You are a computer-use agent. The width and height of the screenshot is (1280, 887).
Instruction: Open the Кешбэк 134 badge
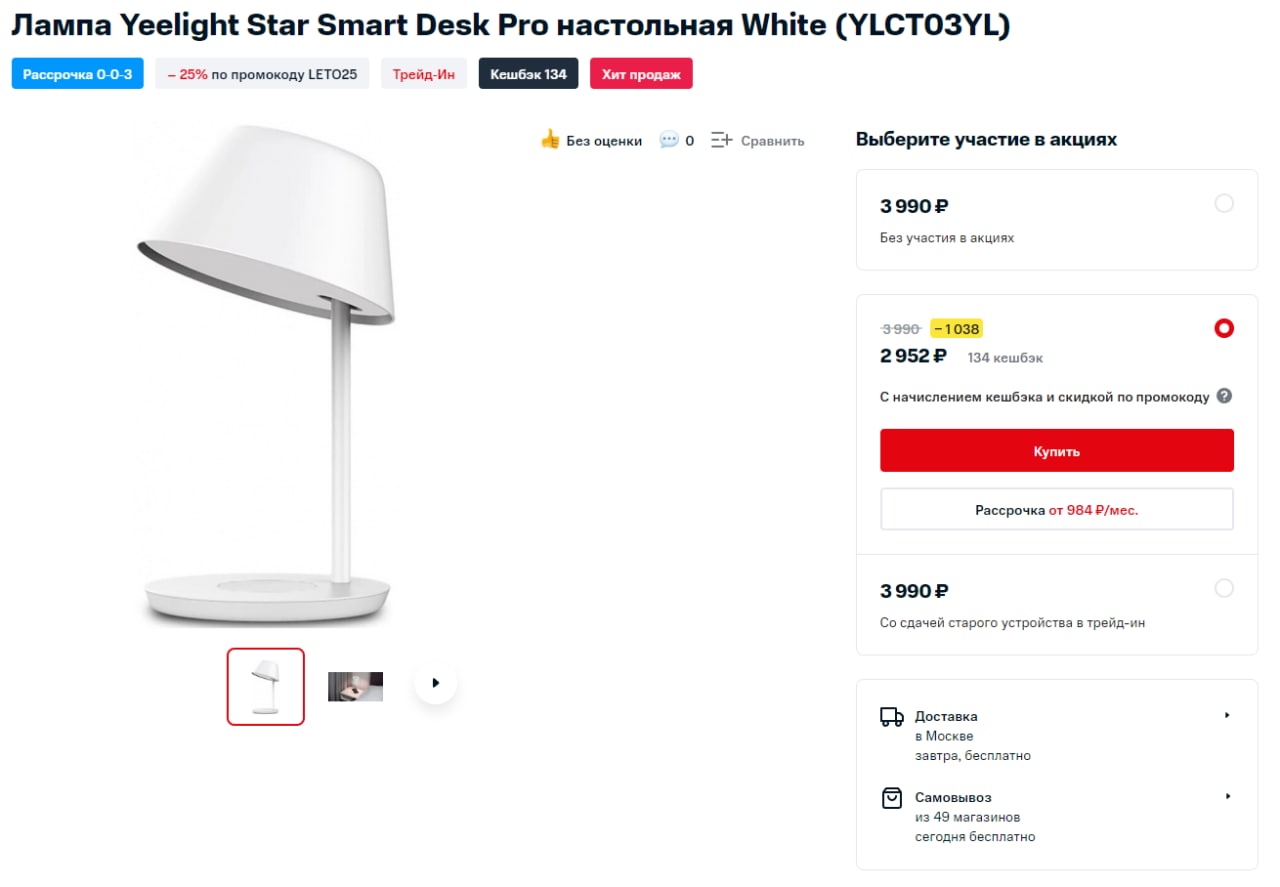tap(528, 73)
